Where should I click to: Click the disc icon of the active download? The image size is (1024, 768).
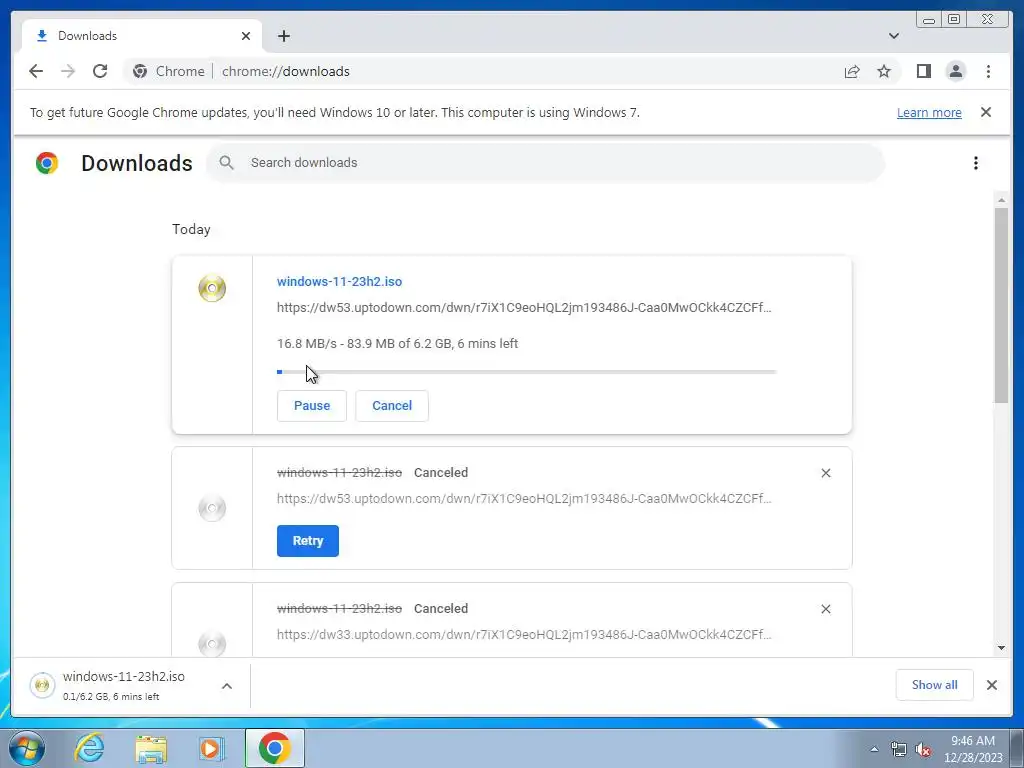pyautogui.click(x=212, y=288)
